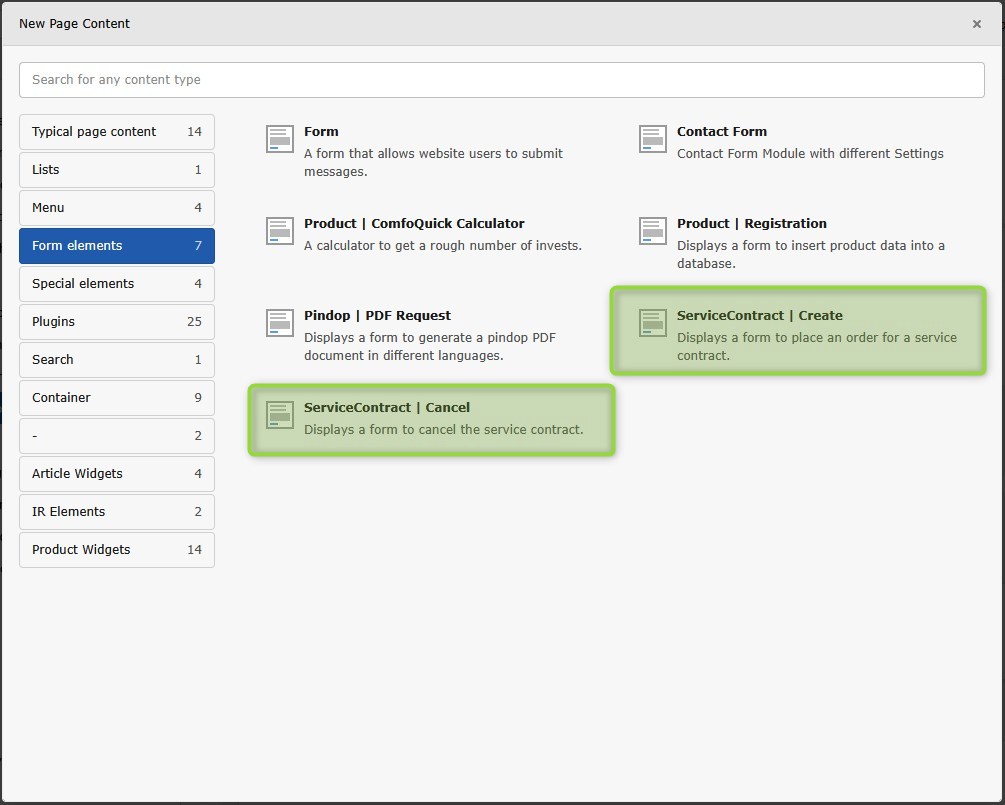Open the Product Widgets tab

(x=116, y=550)
